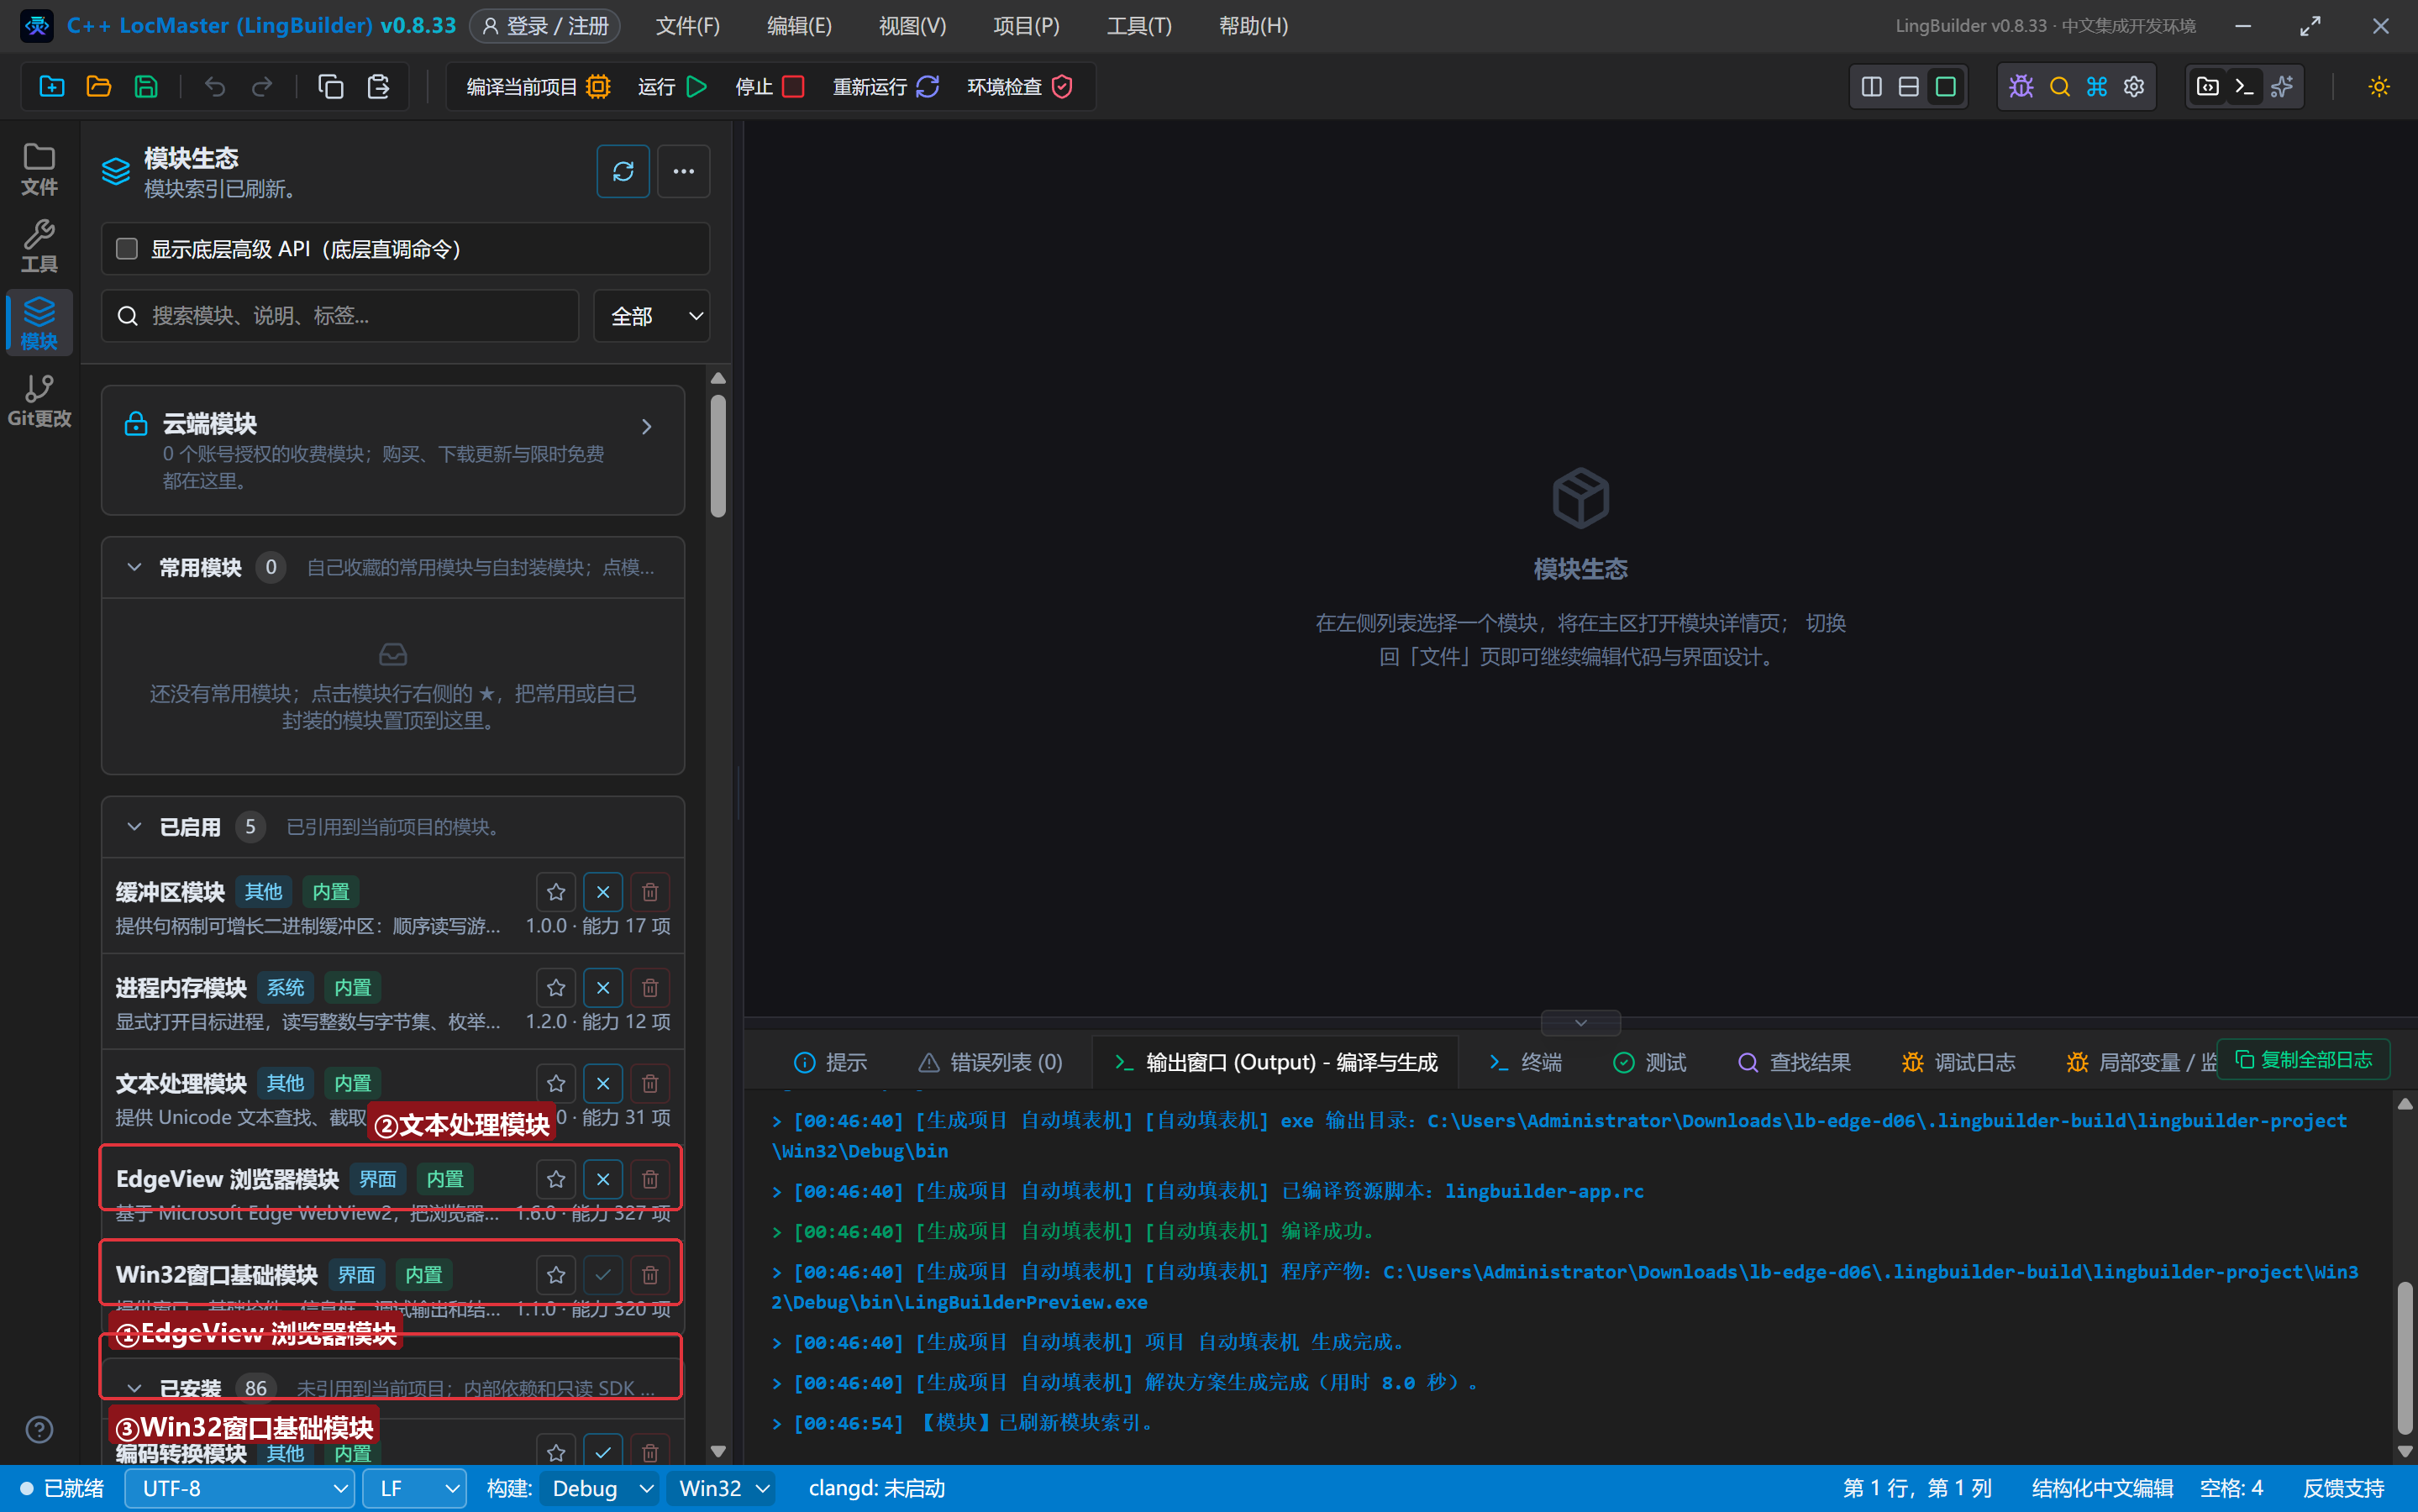Switch theme with the sun icon

coord(2379,87)
